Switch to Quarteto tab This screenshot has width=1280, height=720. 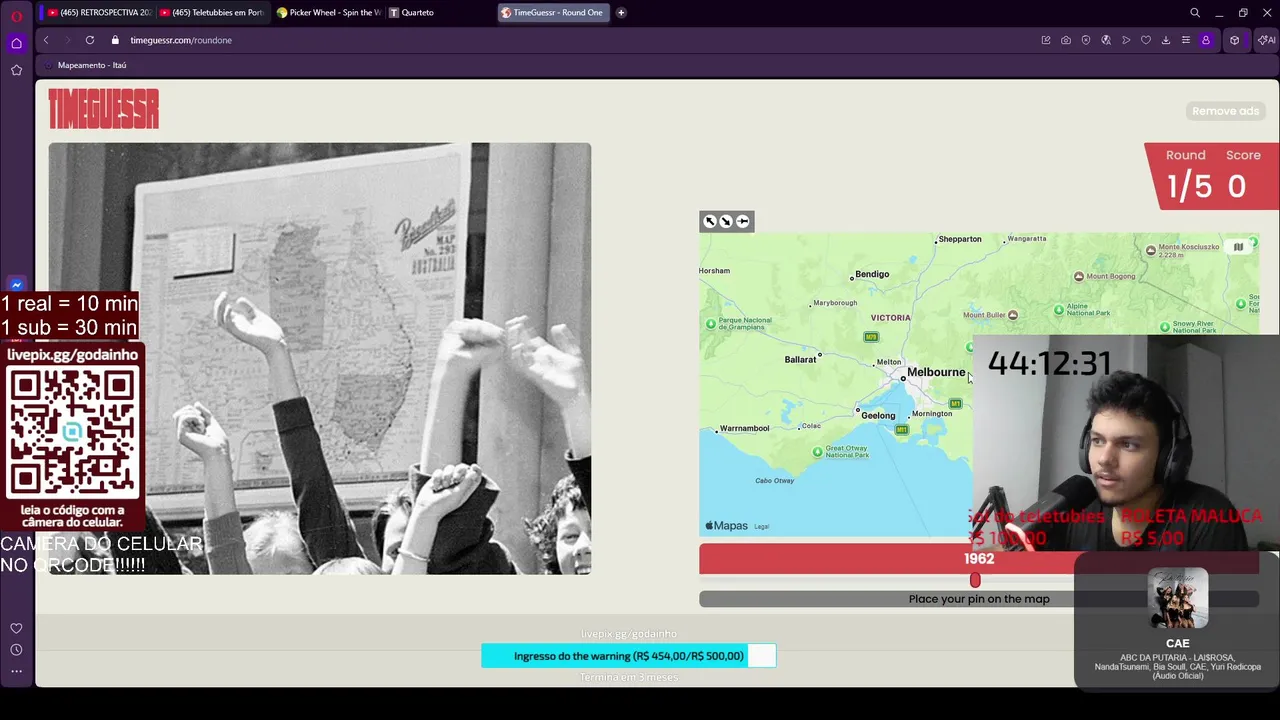point(440,13)
